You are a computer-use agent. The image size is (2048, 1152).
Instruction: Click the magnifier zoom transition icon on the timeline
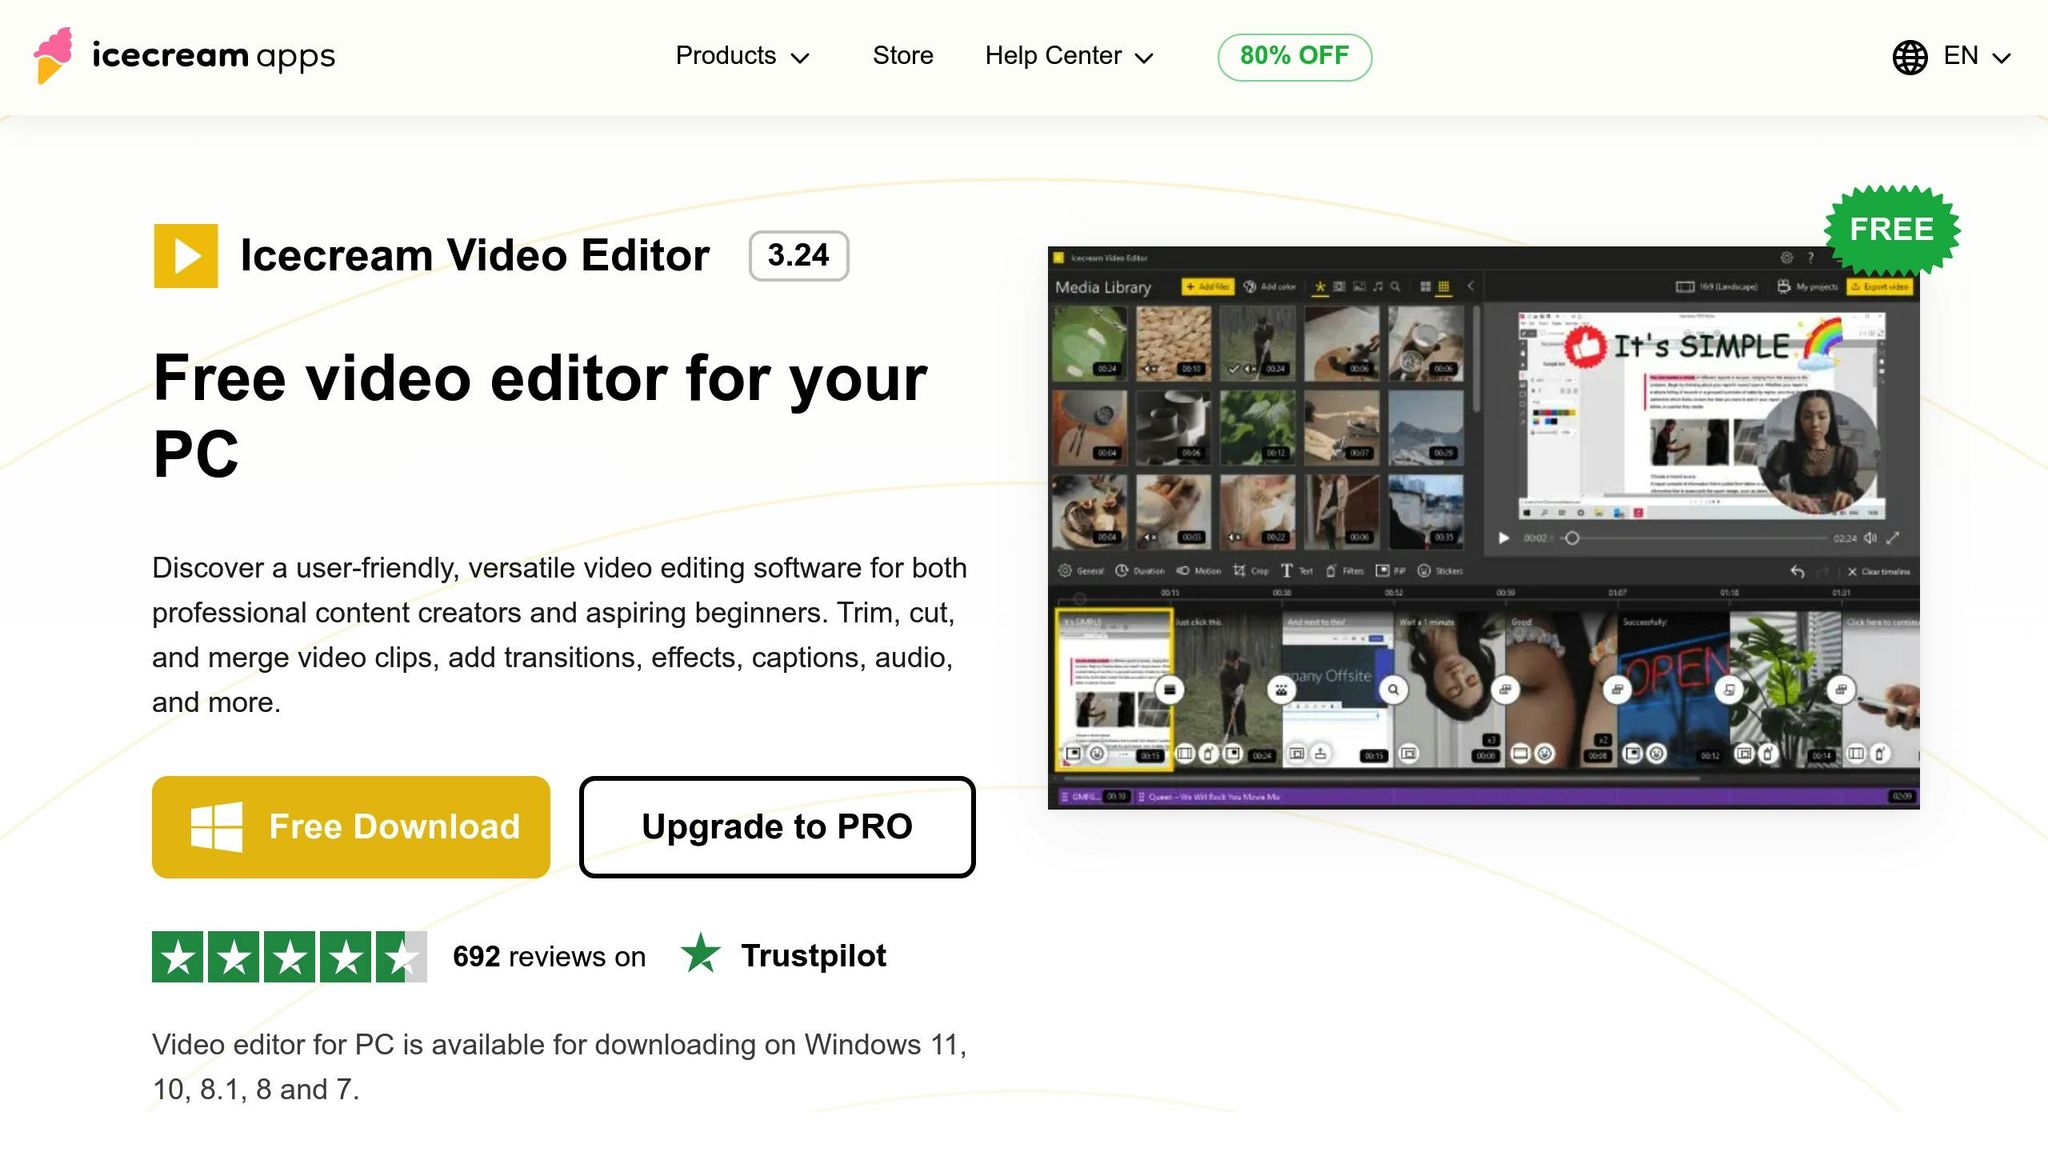tap(1393, 689)
